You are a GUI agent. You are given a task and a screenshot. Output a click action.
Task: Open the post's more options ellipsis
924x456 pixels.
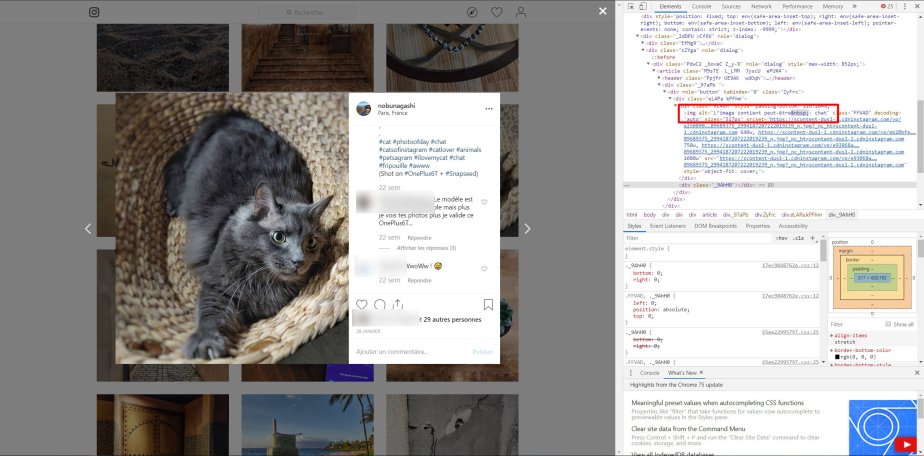coord(489,108)
